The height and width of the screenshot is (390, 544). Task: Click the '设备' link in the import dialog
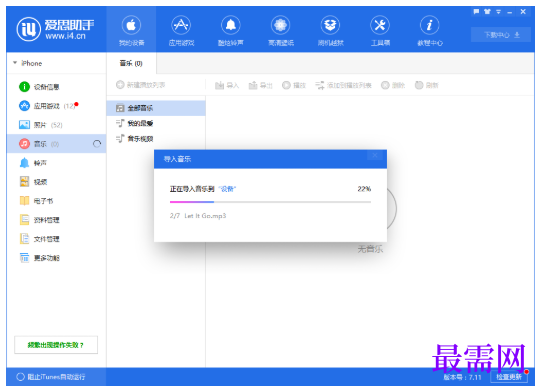[227, 189]
